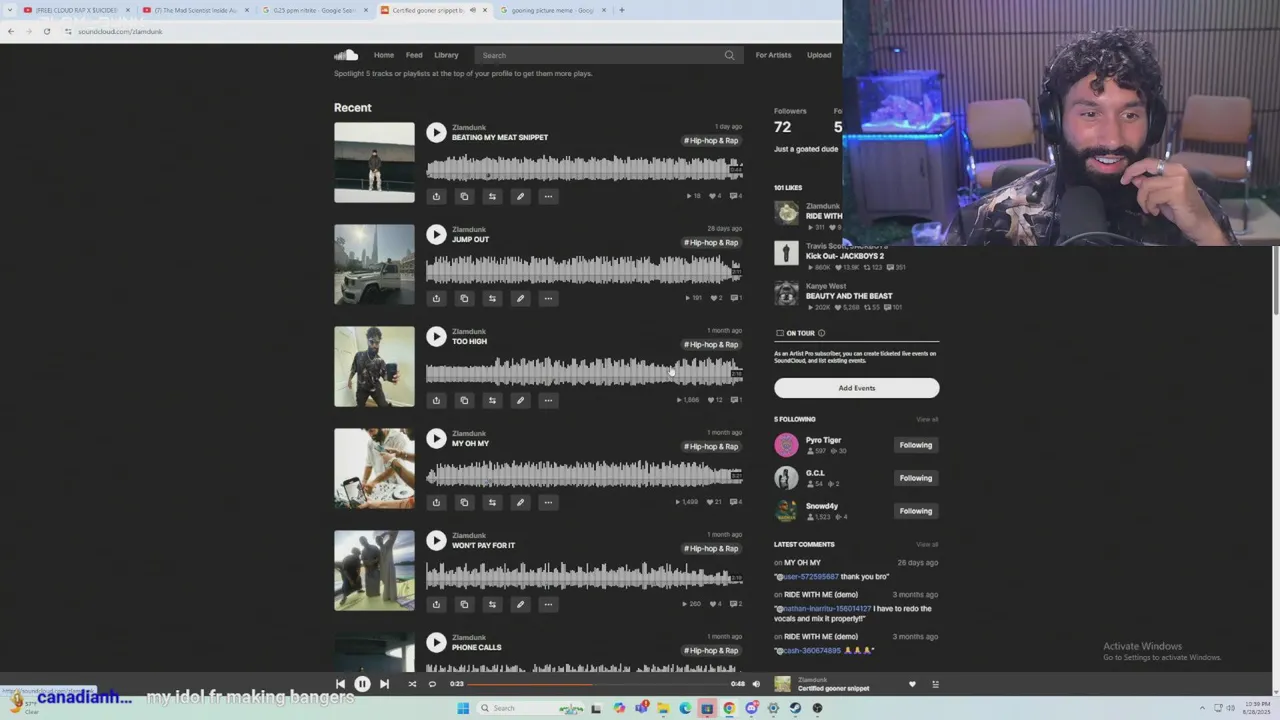Play the TOO HIGH track
This screenshot has width=1280, height=720.
click(436, 336)
